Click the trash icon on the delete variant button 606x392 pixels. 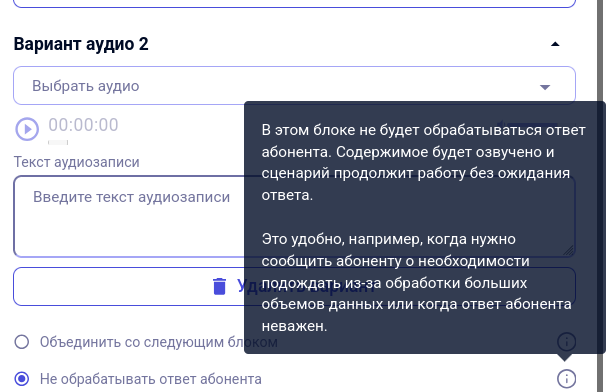(x=220, y=286)
